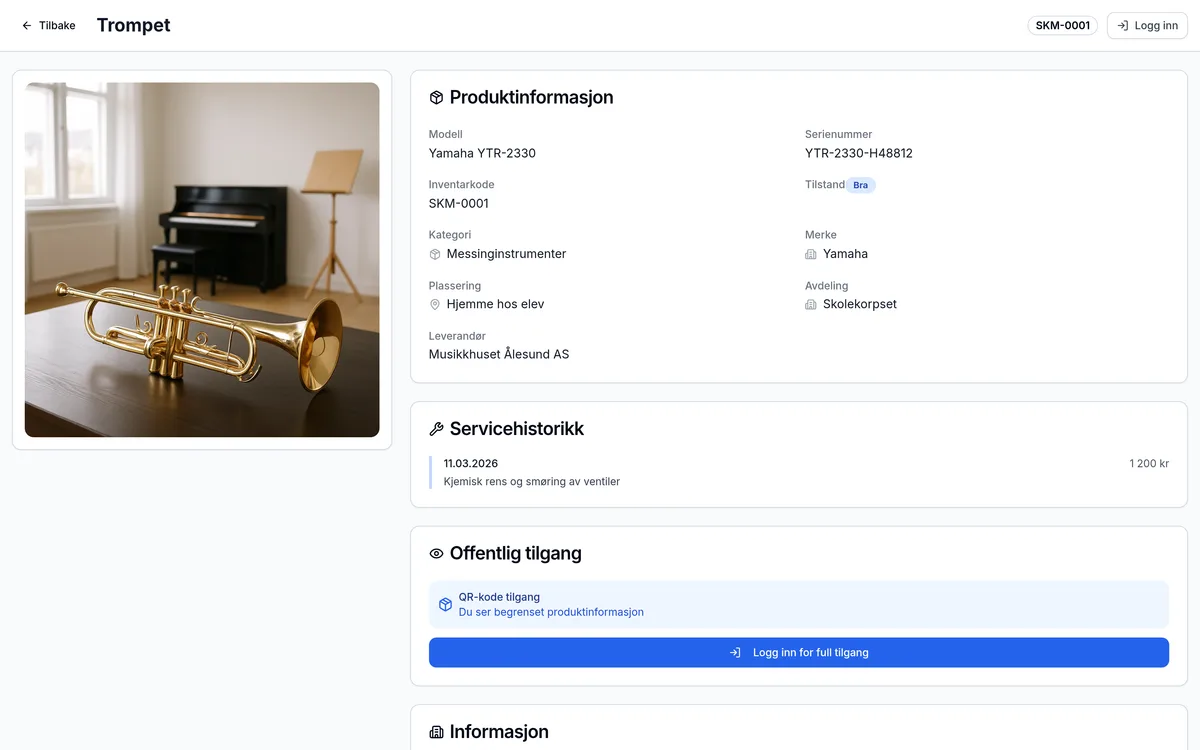Click the Informasjon section heading

tap(499, 733)
